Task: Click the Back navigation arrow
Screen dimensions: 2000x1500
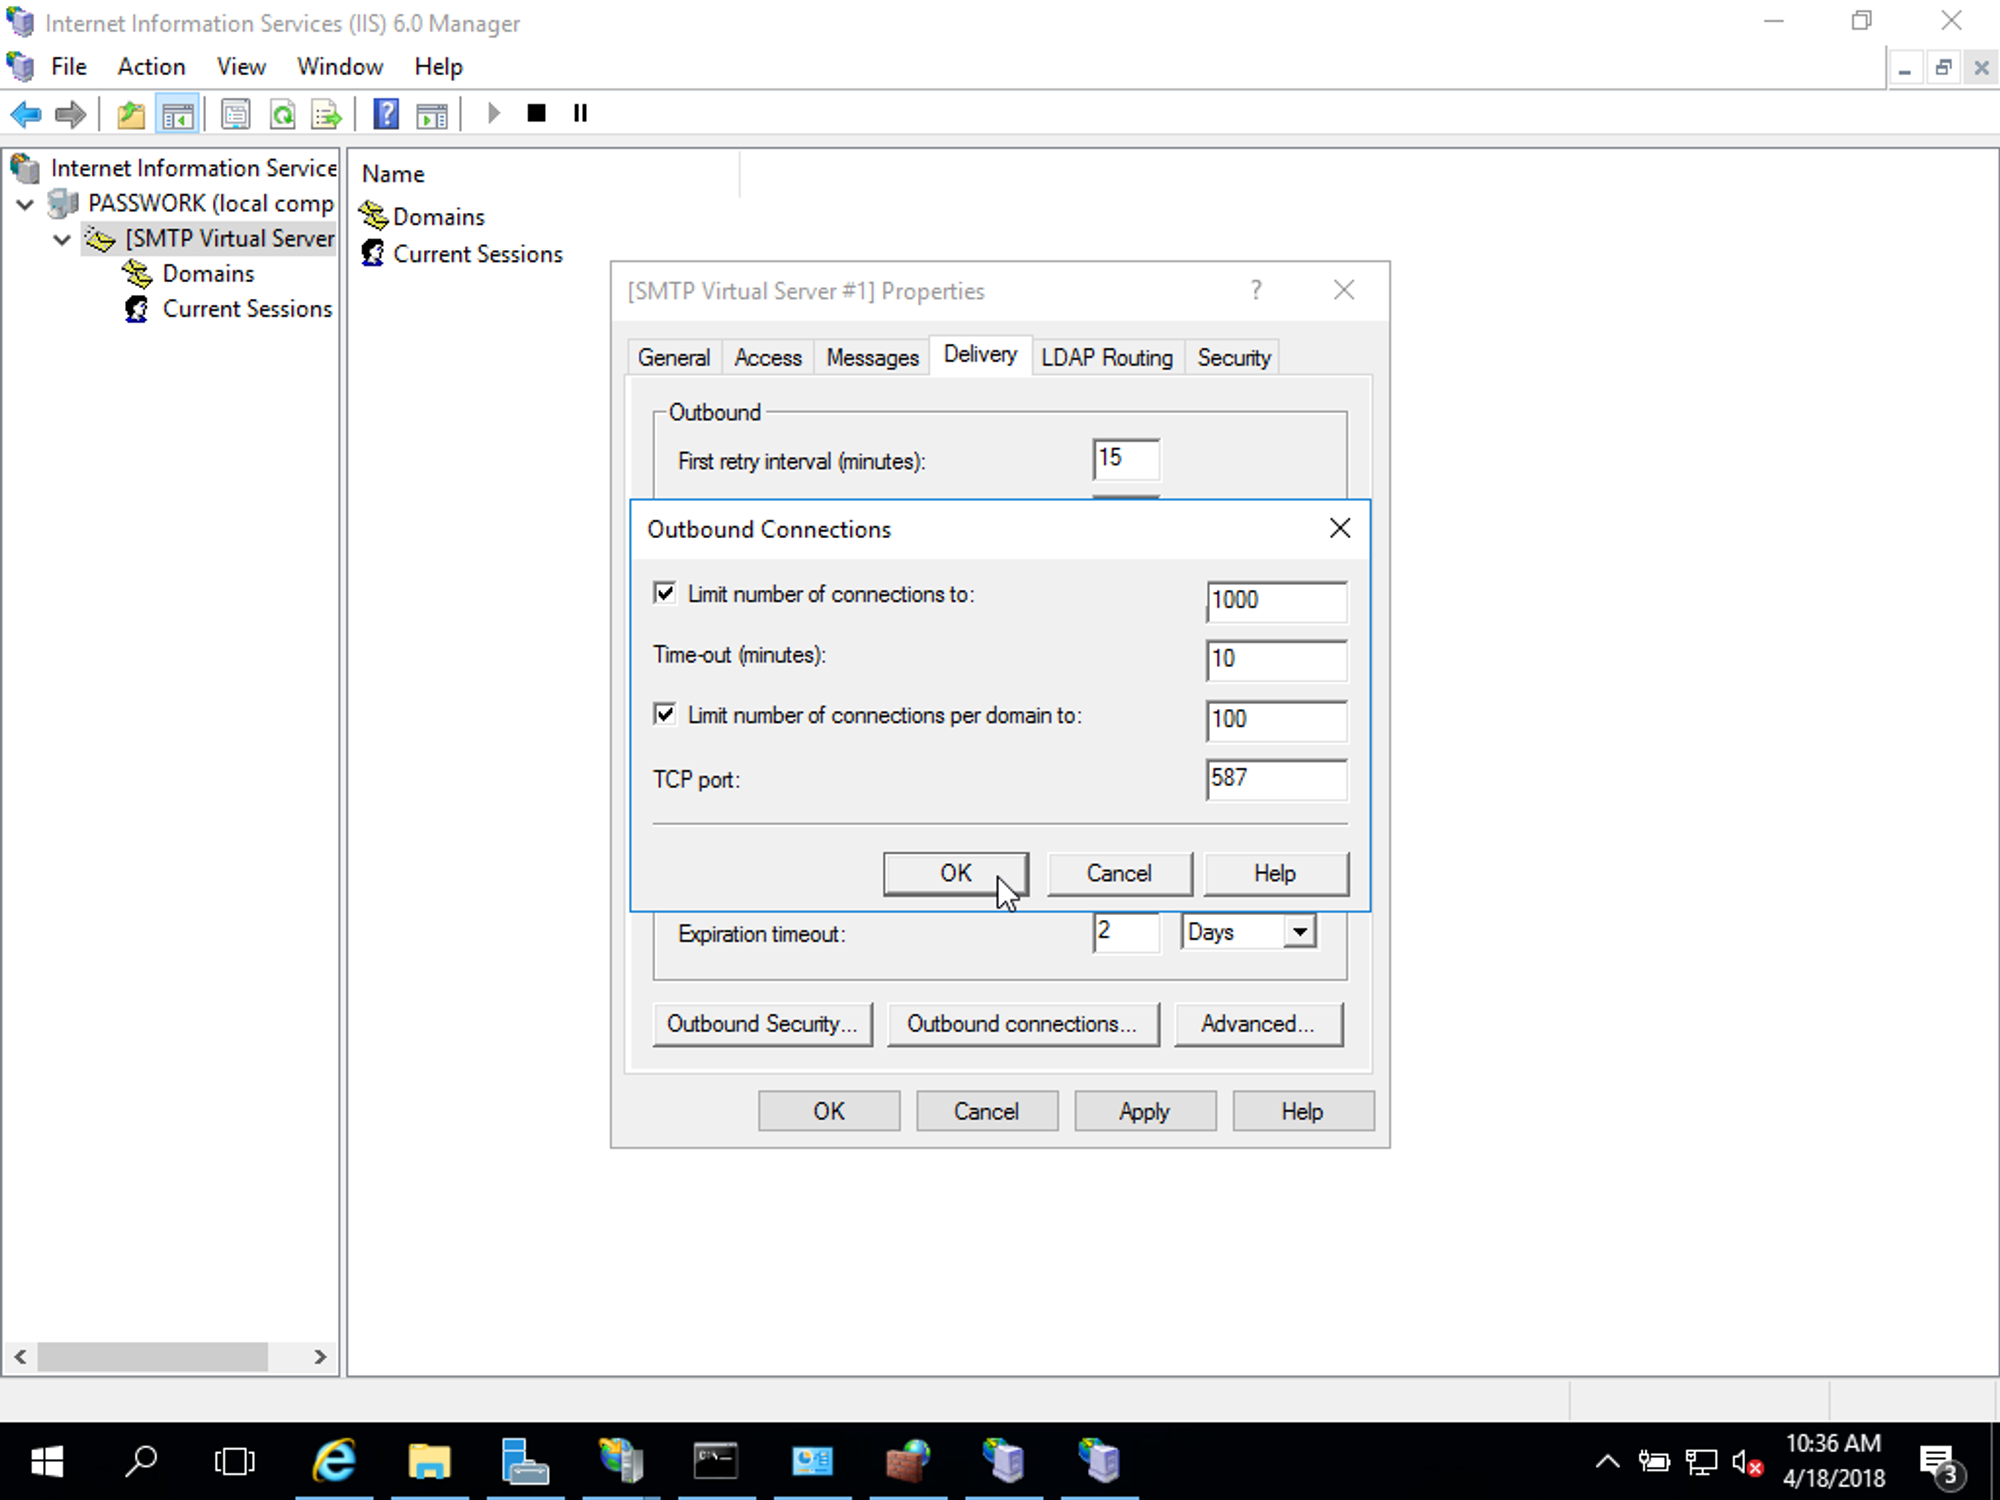Action: [25, 113]
